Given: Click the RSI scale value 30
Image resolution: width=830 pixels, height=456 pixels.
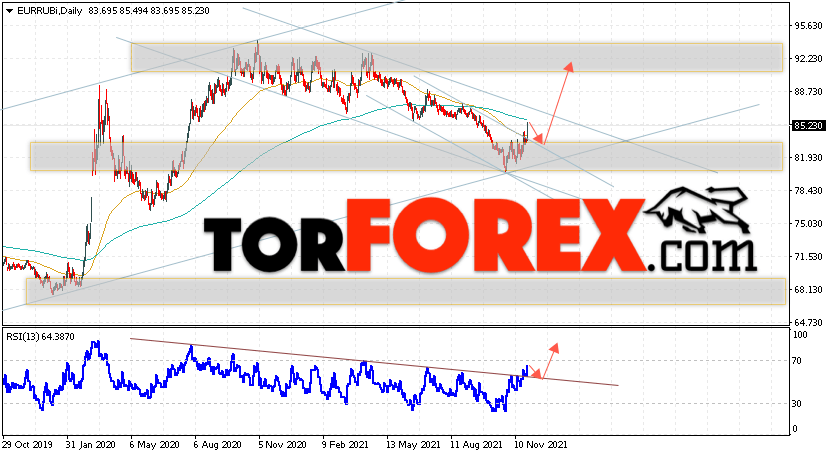Looking at the screenshot, I should pyautogui.click(x=797, y=404).
